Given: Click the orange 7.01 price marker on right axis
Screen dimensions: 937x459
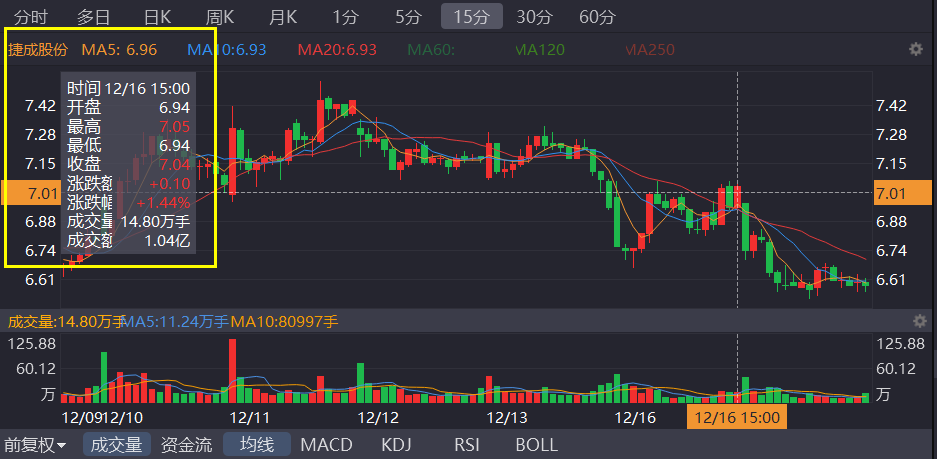Looking at the screenshot, I should click(902, 193).
